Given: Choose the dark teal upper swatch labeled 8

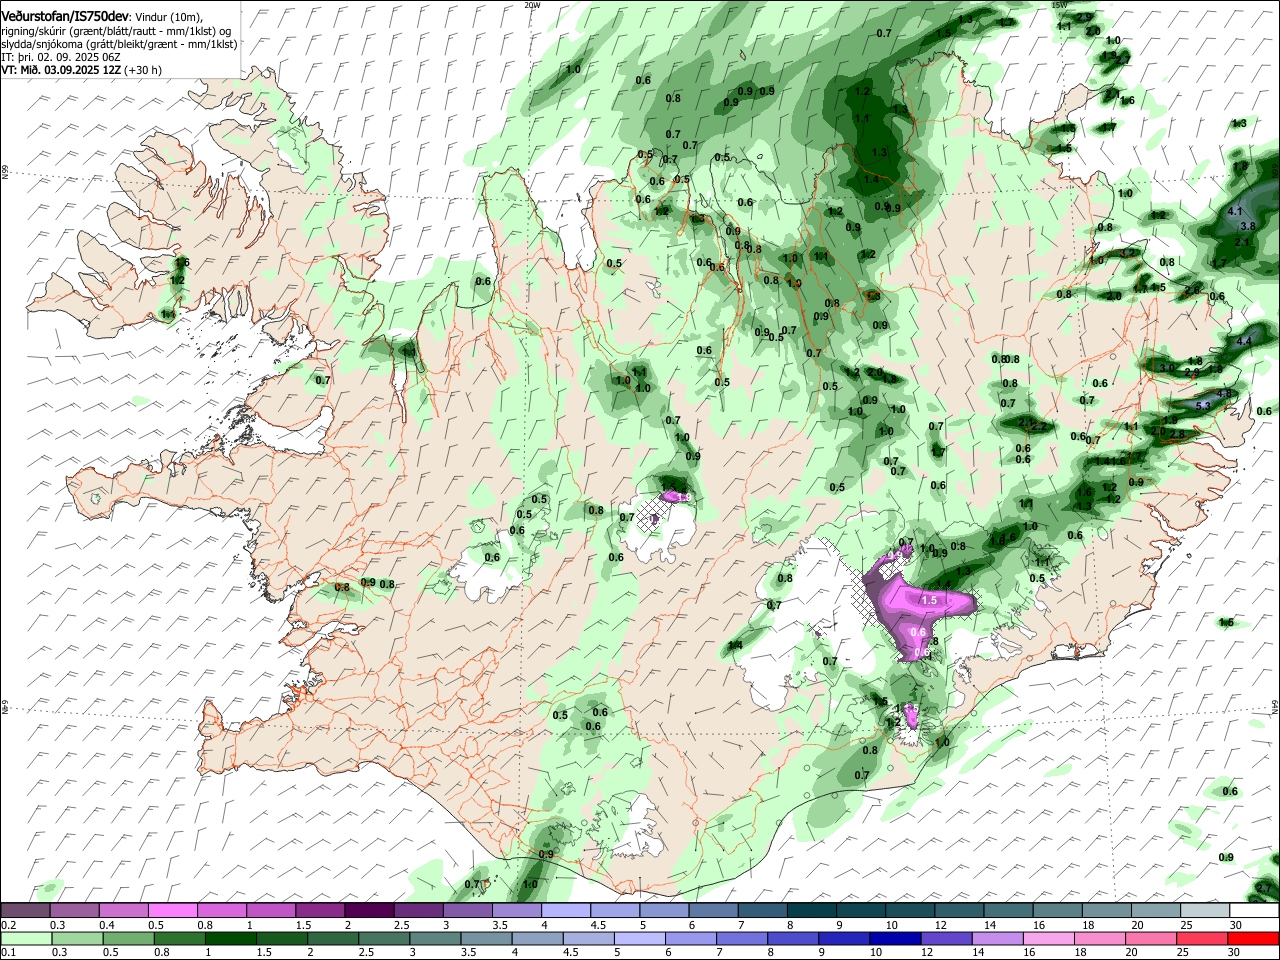Looking at the screenshot, I should click(812, 911).
